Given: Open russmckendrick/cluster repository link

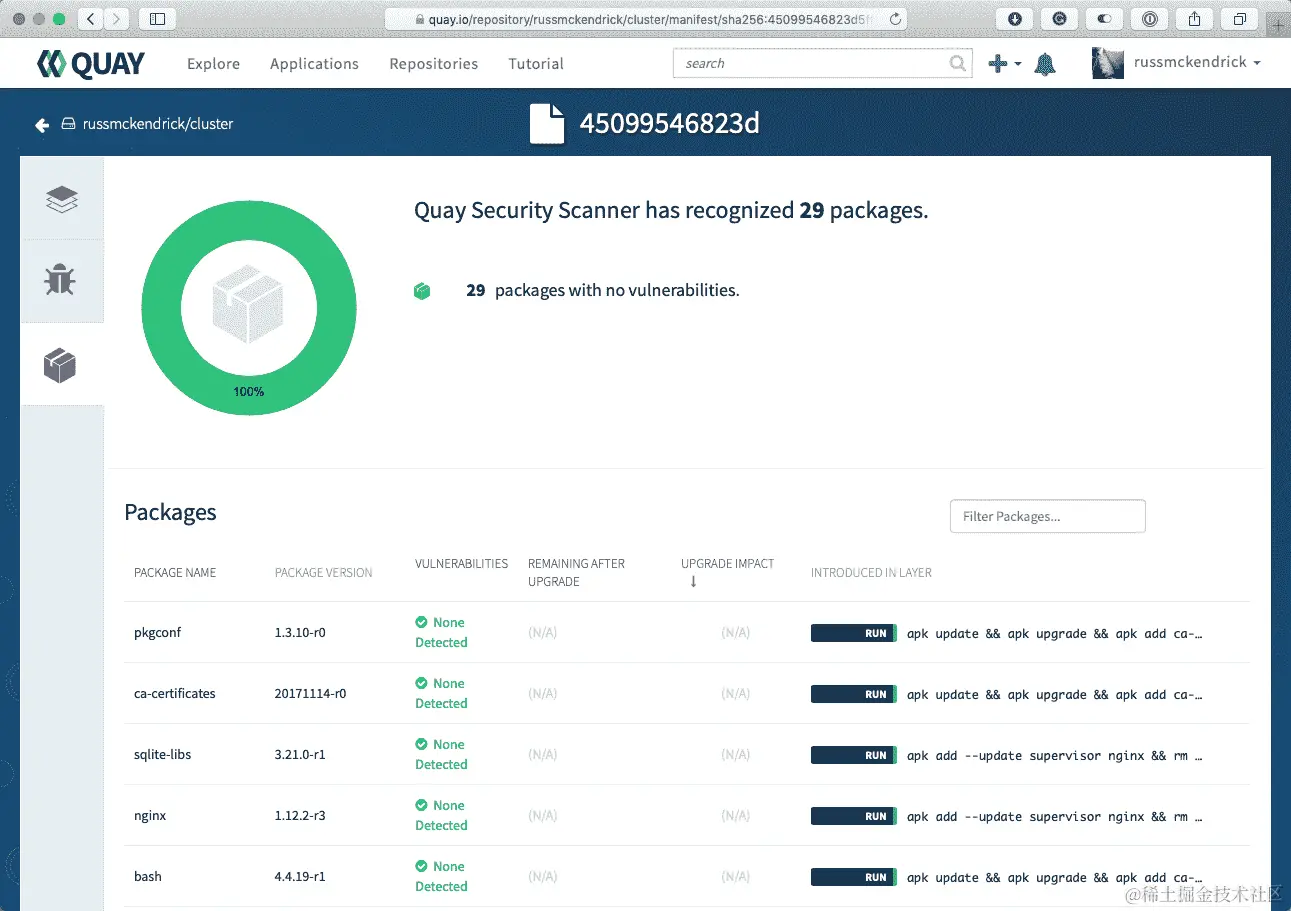Looking at the screenshot, I should [158, 124].
